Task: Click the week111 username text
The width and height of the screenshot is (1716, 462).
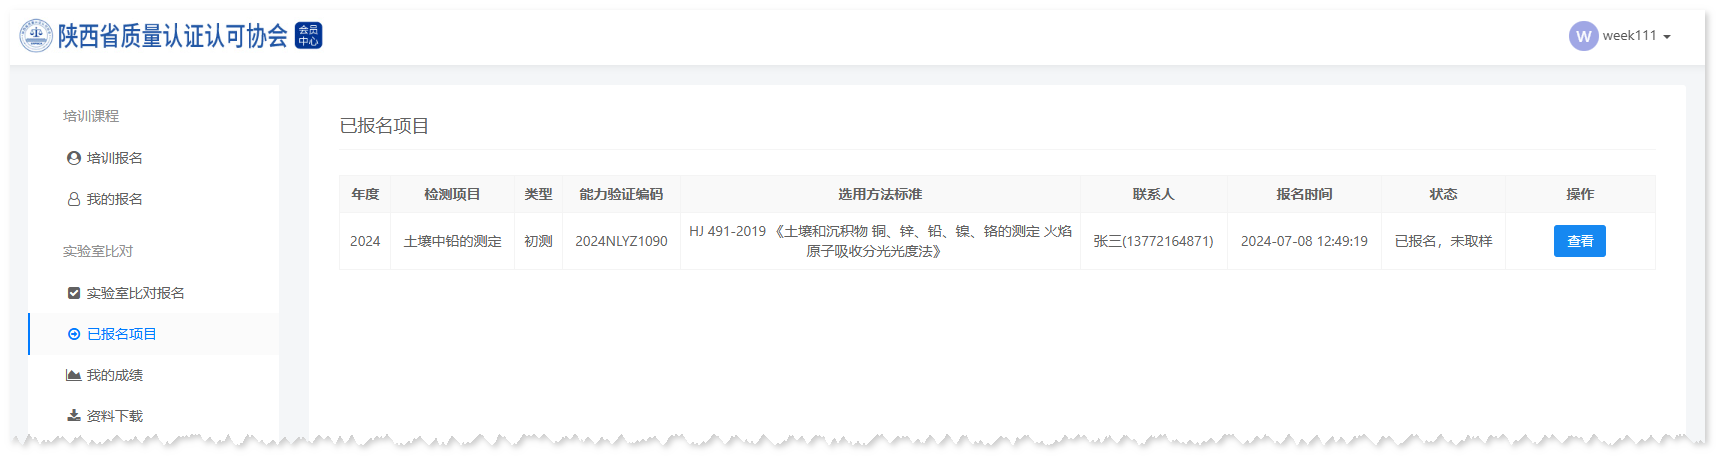Action: point(1629,36)
